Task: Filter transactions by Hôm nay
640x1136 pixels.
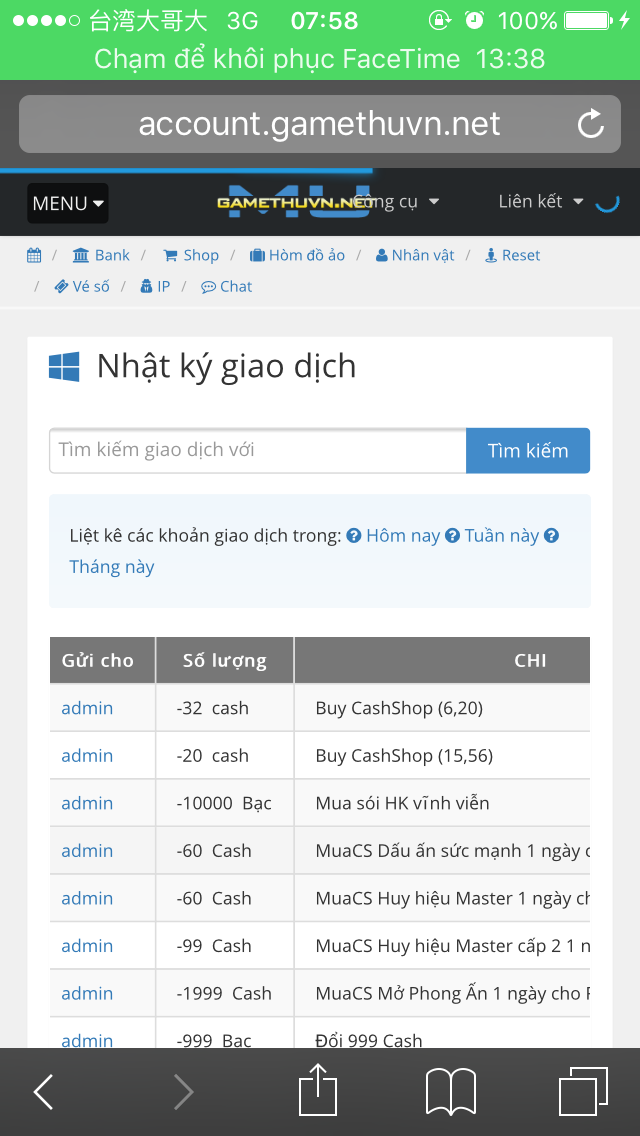Action: [402, 536]
